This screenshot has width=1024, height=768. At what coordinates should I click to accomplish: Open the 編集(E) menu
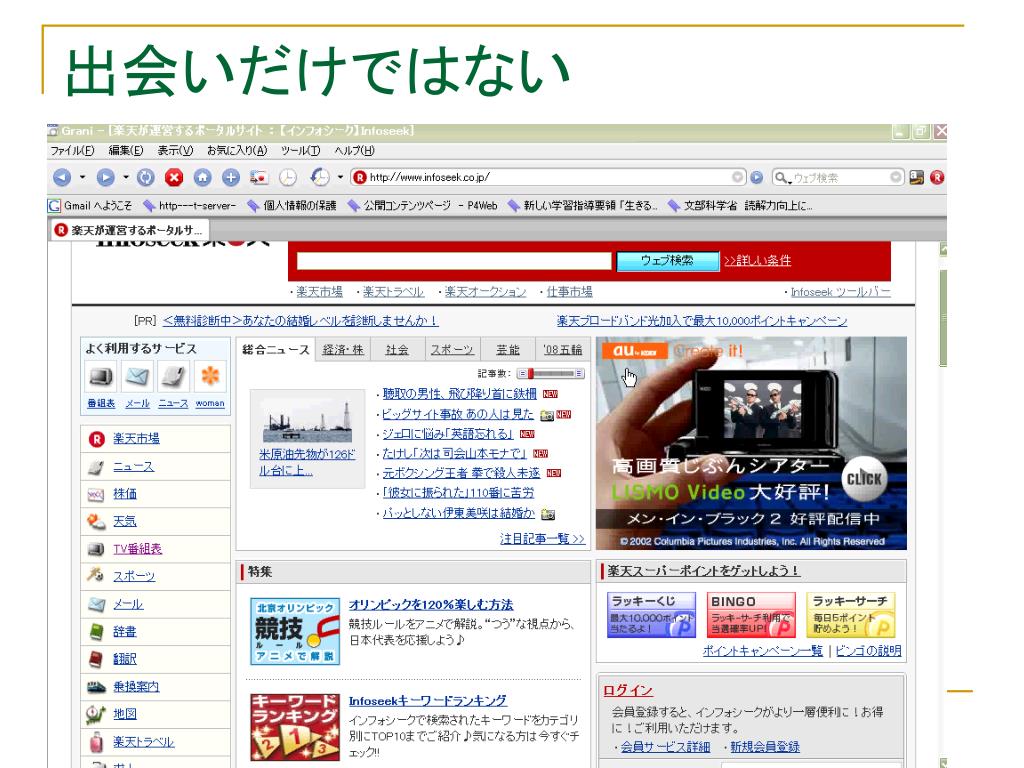pyautogui.click(x=125, y=150)
